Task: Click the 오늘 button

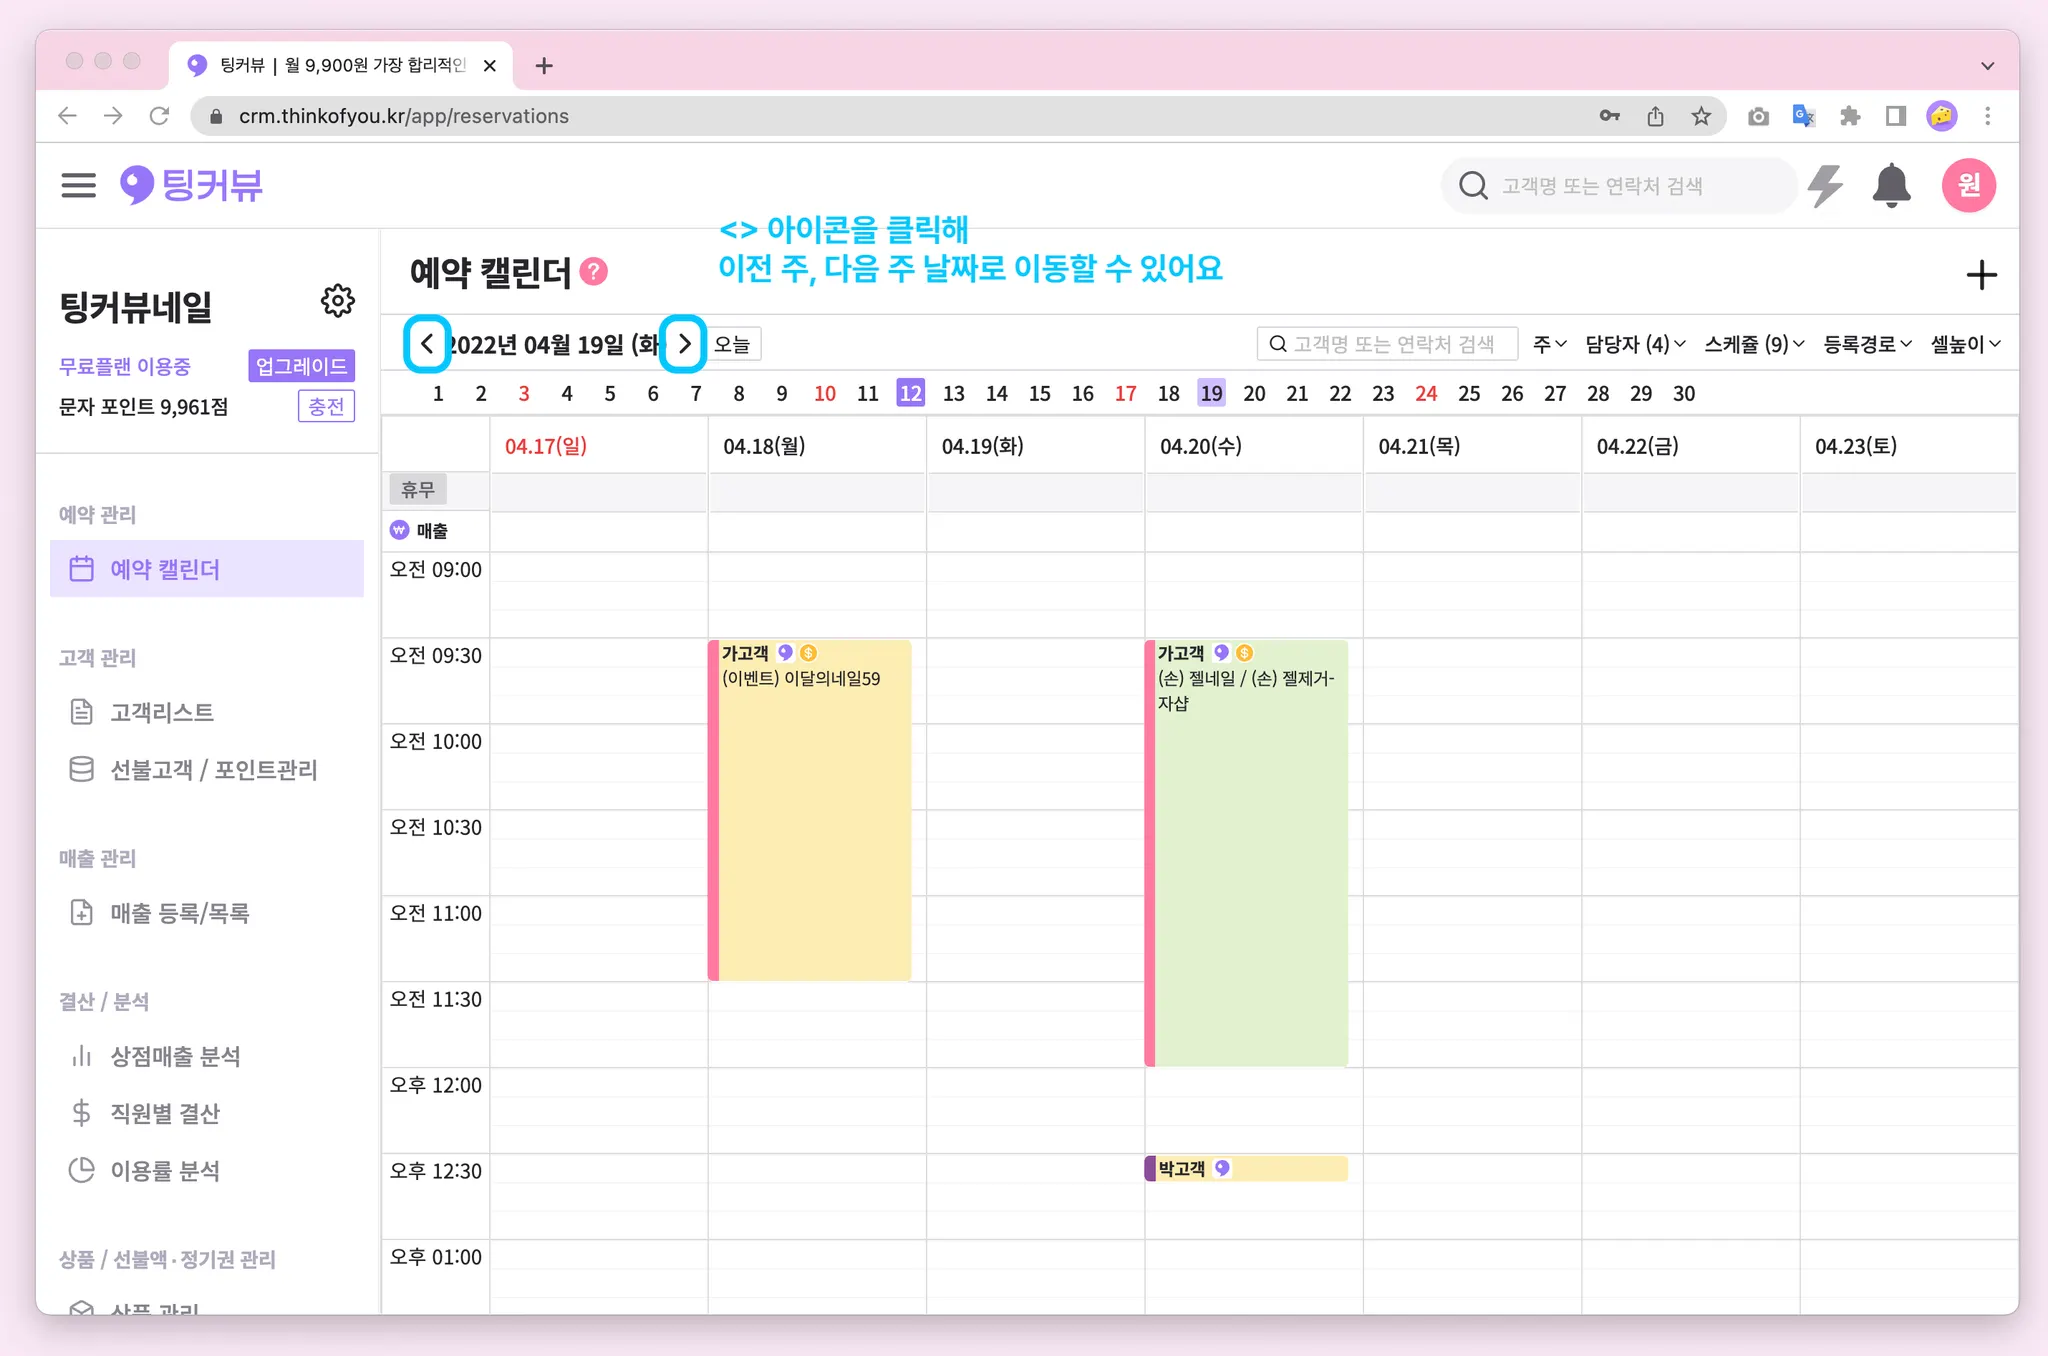Action: point(733,344)
